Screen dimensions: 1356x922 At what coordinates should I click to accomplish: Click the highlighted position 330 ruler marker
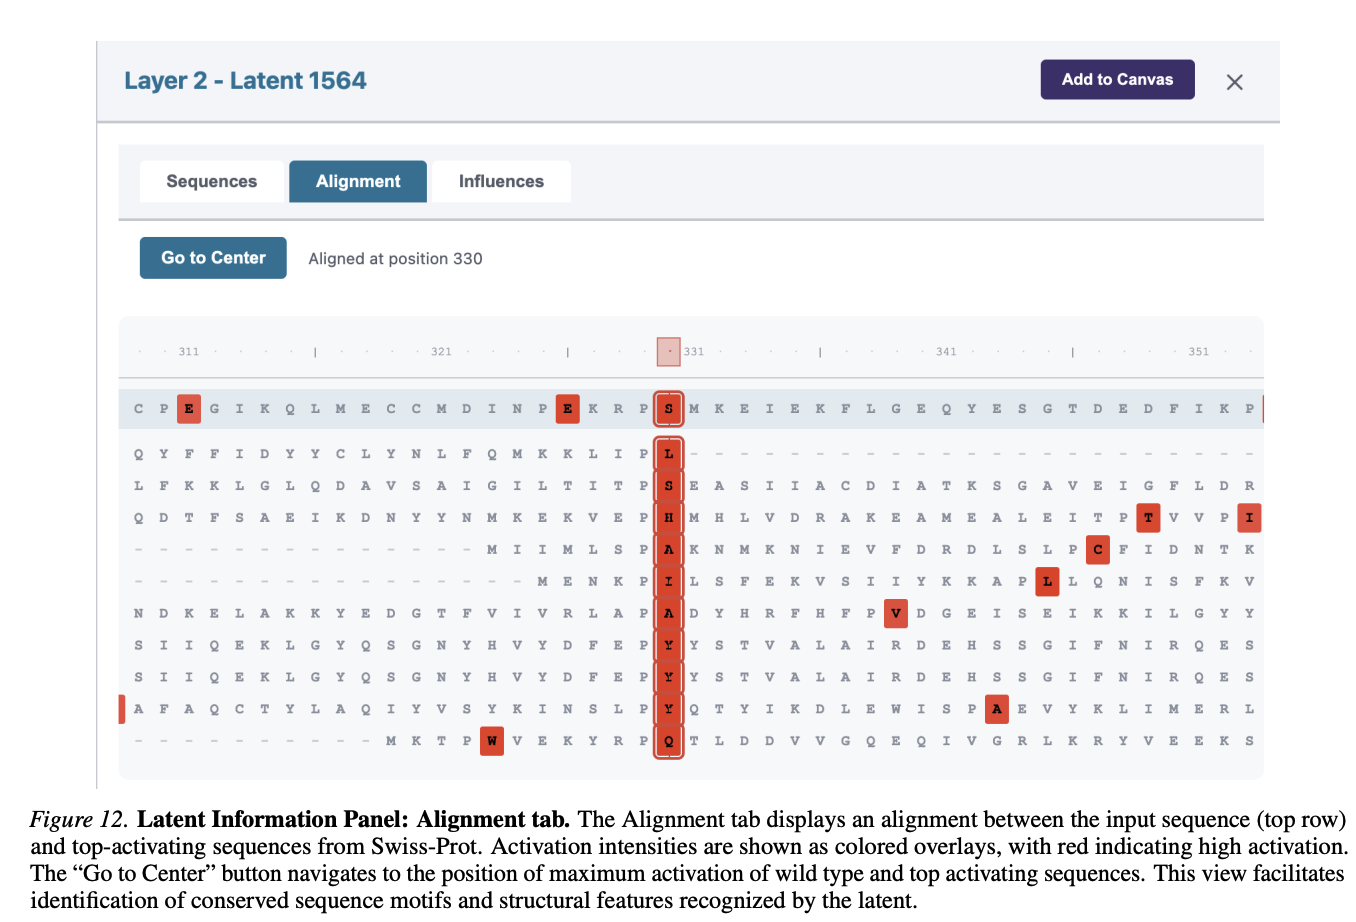[668, 352]
